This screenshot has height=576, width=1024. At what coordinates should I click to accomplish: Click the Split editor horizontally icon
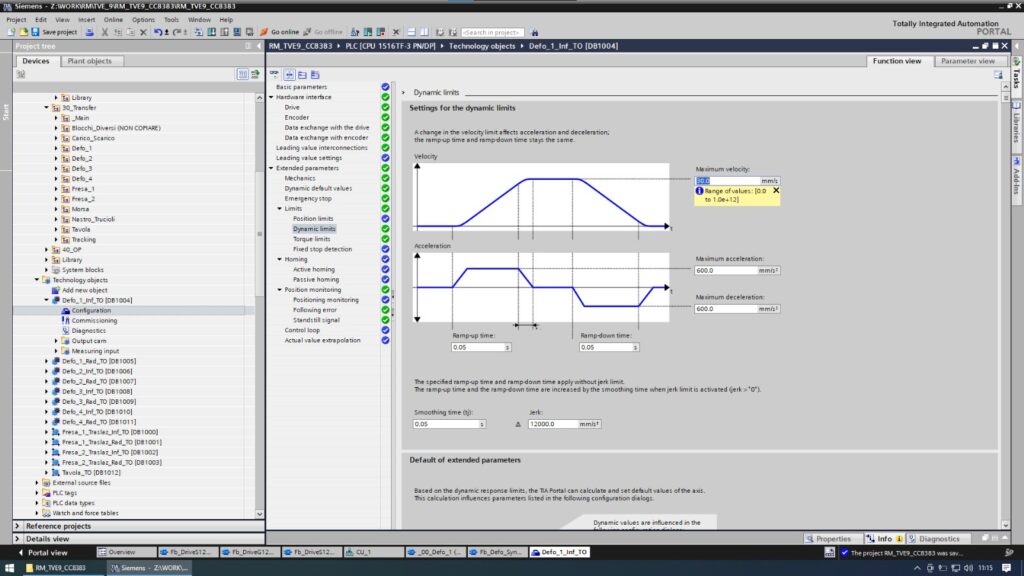point(411,32)
